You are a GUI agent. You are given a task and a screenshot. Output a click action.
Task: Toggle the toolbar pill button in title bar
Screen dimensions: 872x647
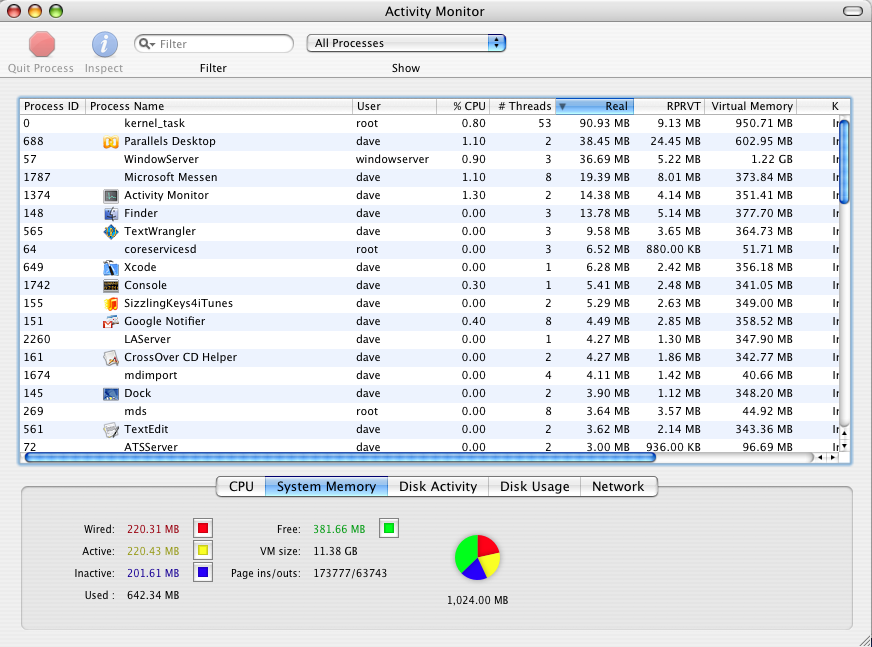pos(853,11)
